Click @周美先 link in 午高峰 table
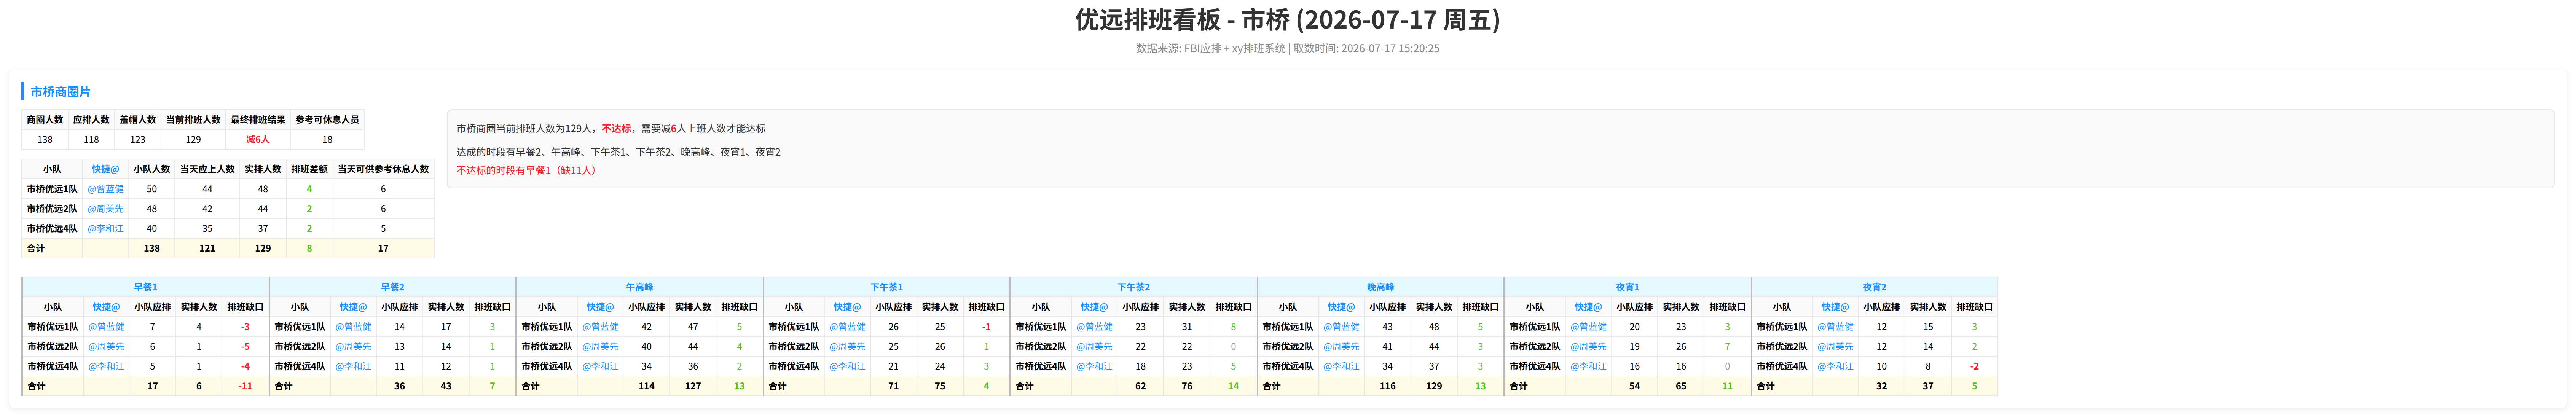2576x419 pixels. (x=600, y=347)
